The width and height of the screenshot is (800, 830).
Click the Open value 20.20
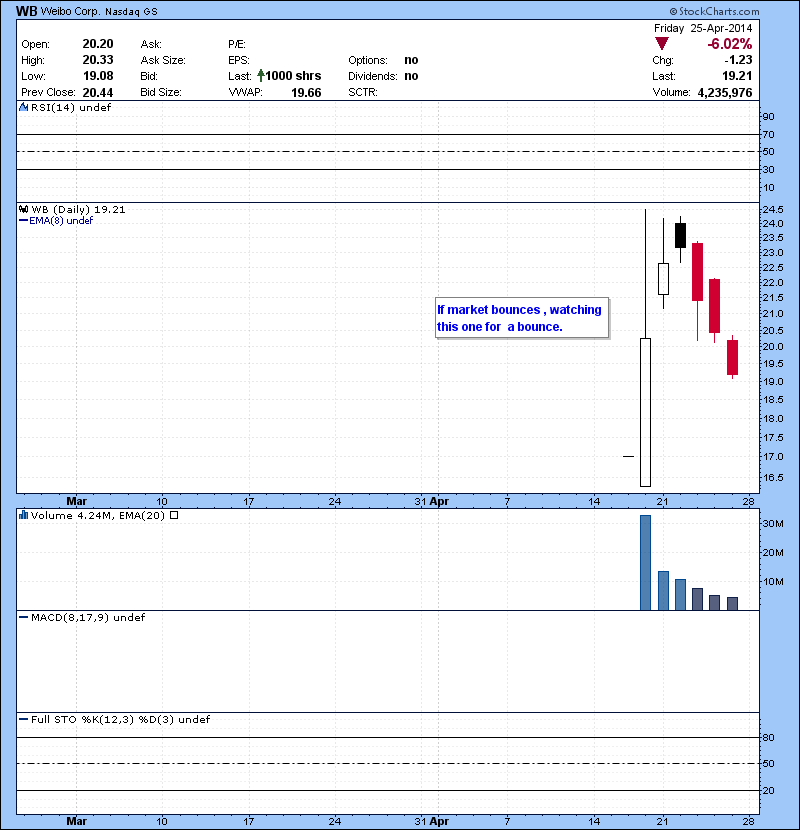click(x=98, y=44)
